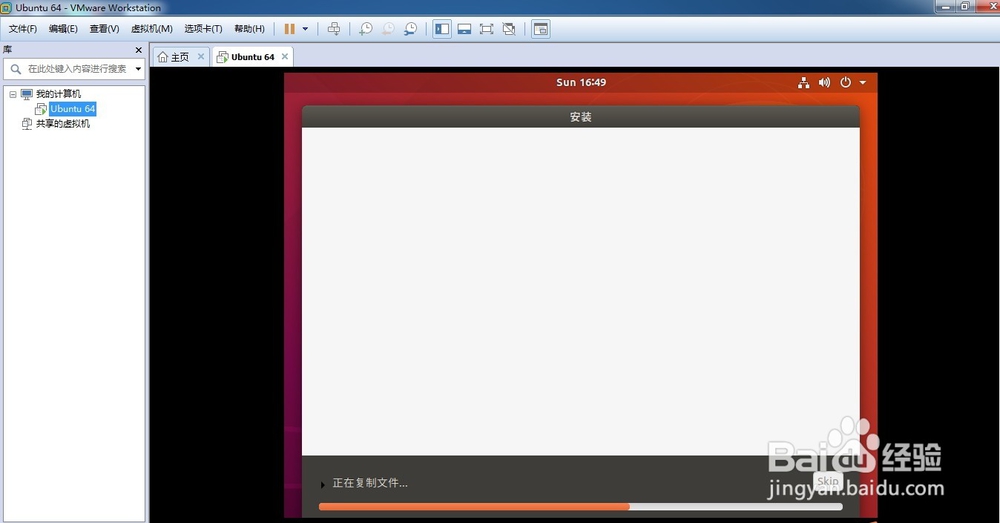Enter full screen mode
Viewport: 1000px width, 523px height.
[x=487, y=29]
